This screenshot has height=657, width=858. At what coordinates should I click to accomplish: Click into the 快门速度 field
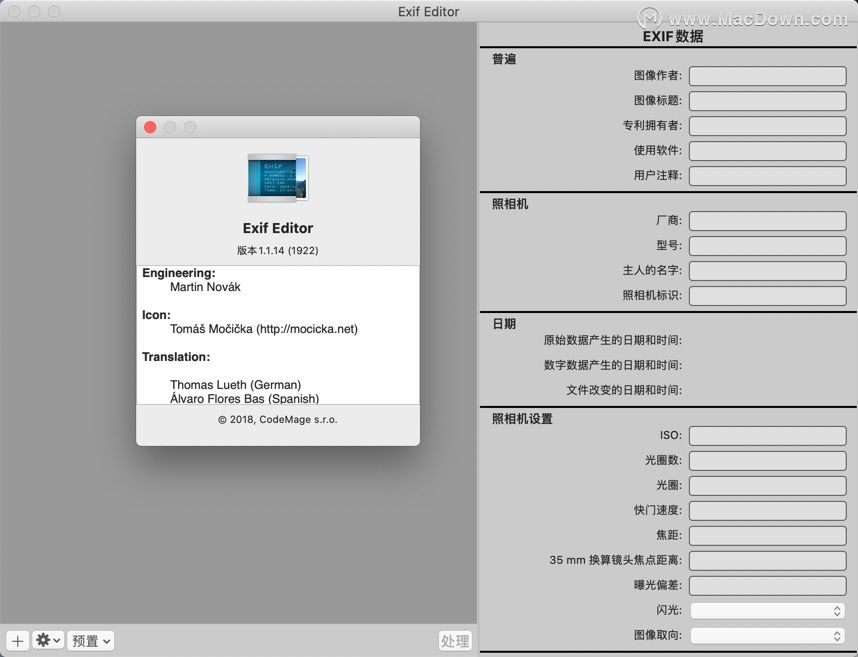point(767,510)
